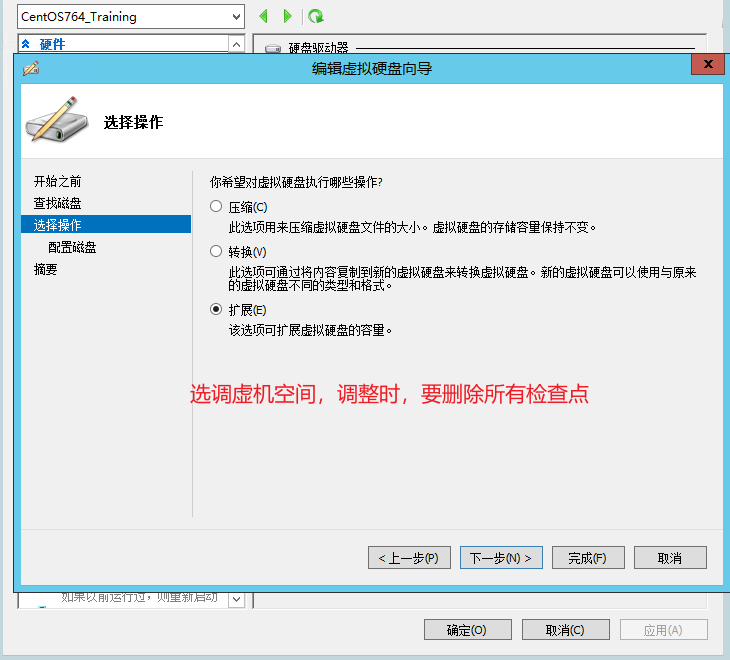Select the 扩展(E) radio option
Screen dimensions: 730x660
pos(216,309)
